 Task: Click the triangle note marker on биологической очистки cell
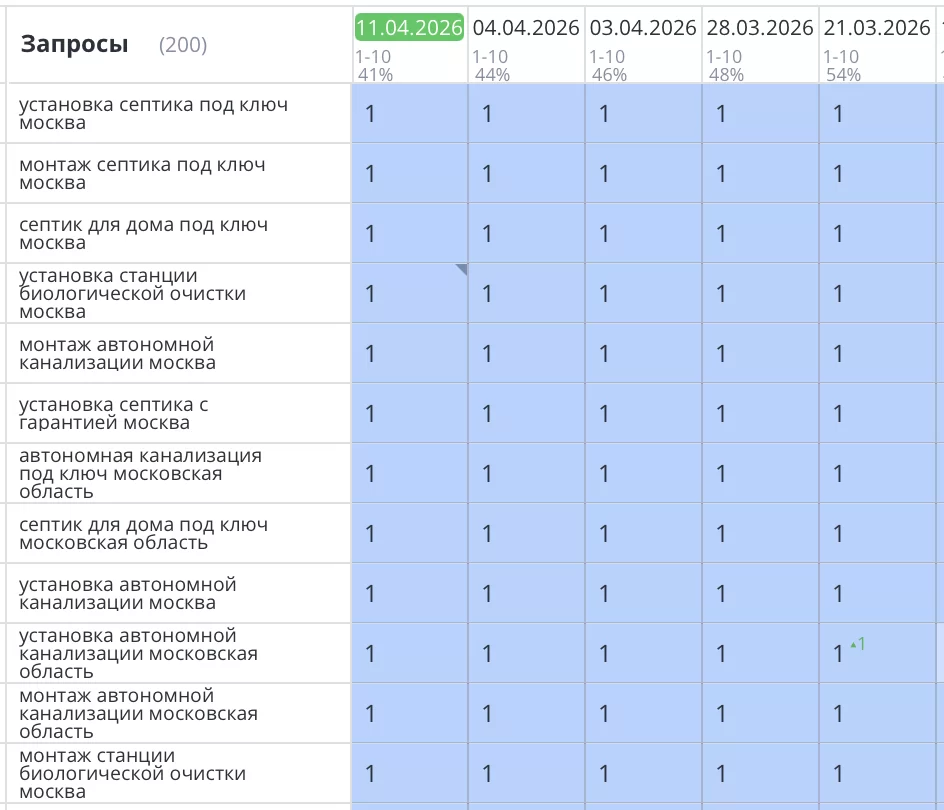(x=461, y=268)
